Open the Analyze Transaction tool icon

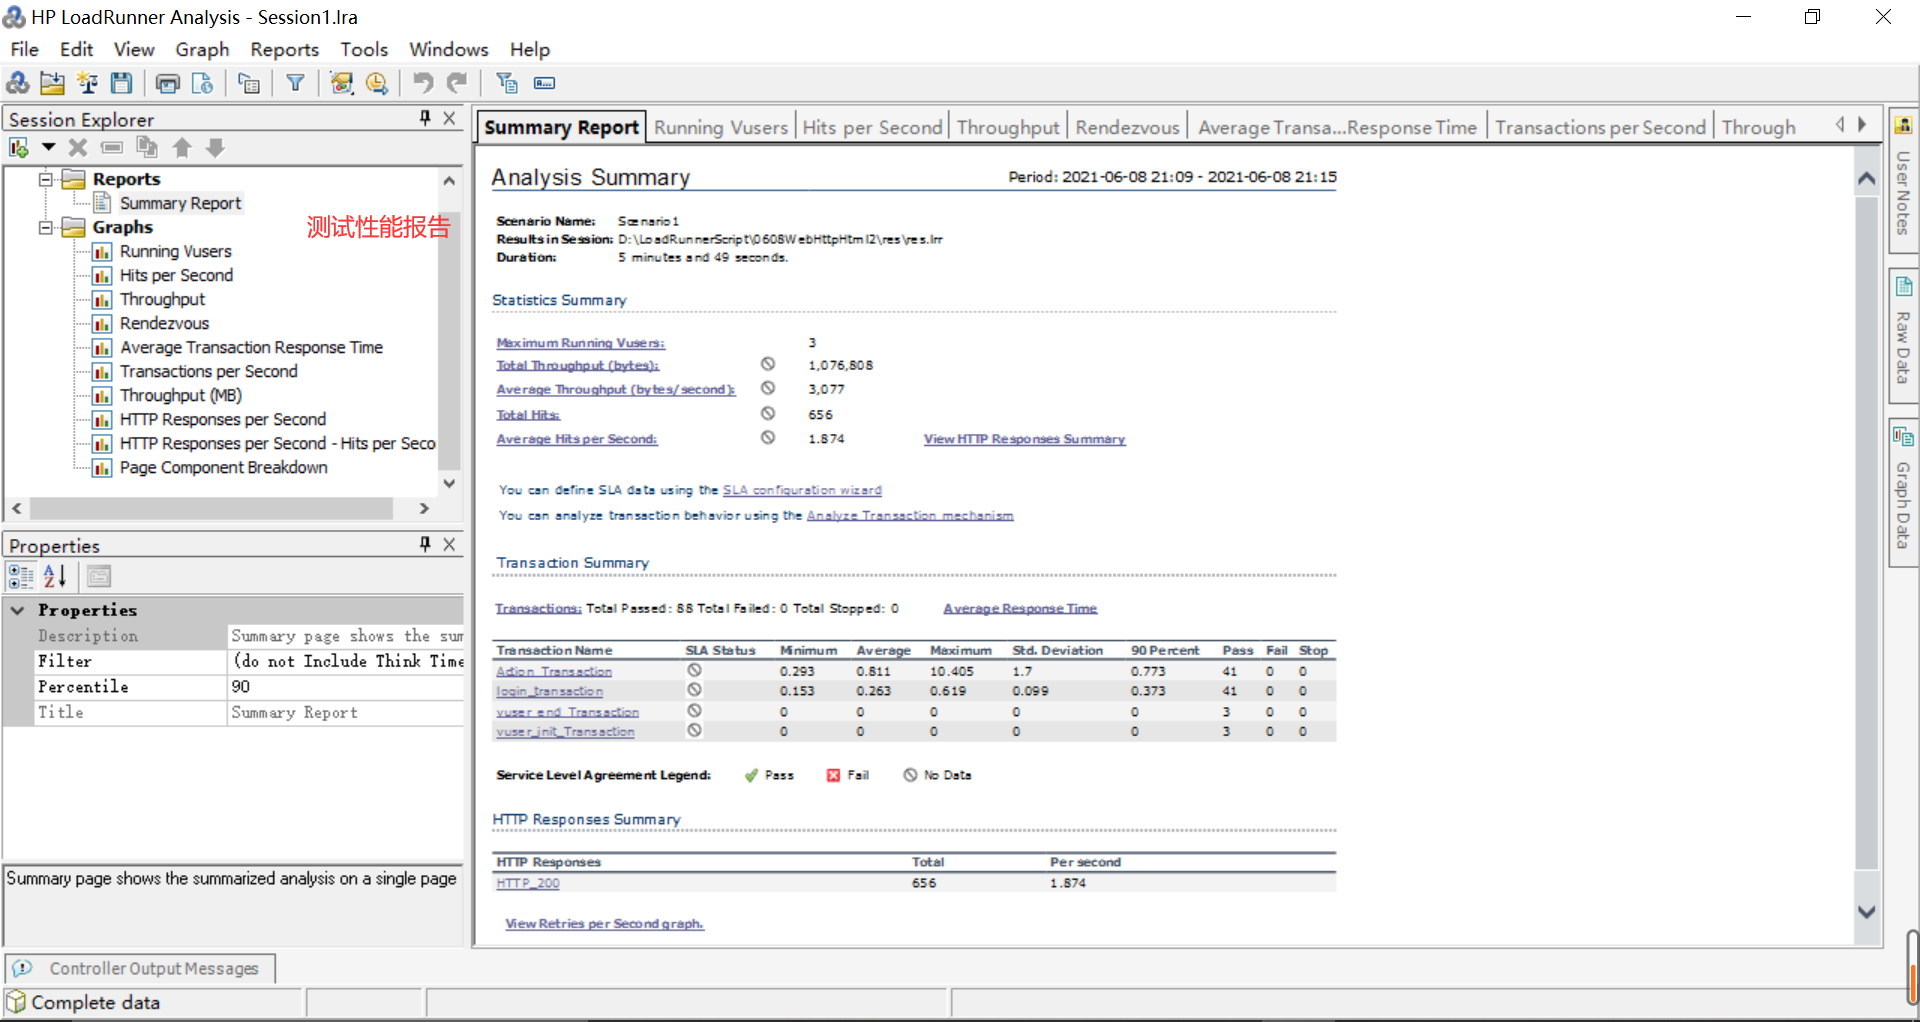(342, 83)
